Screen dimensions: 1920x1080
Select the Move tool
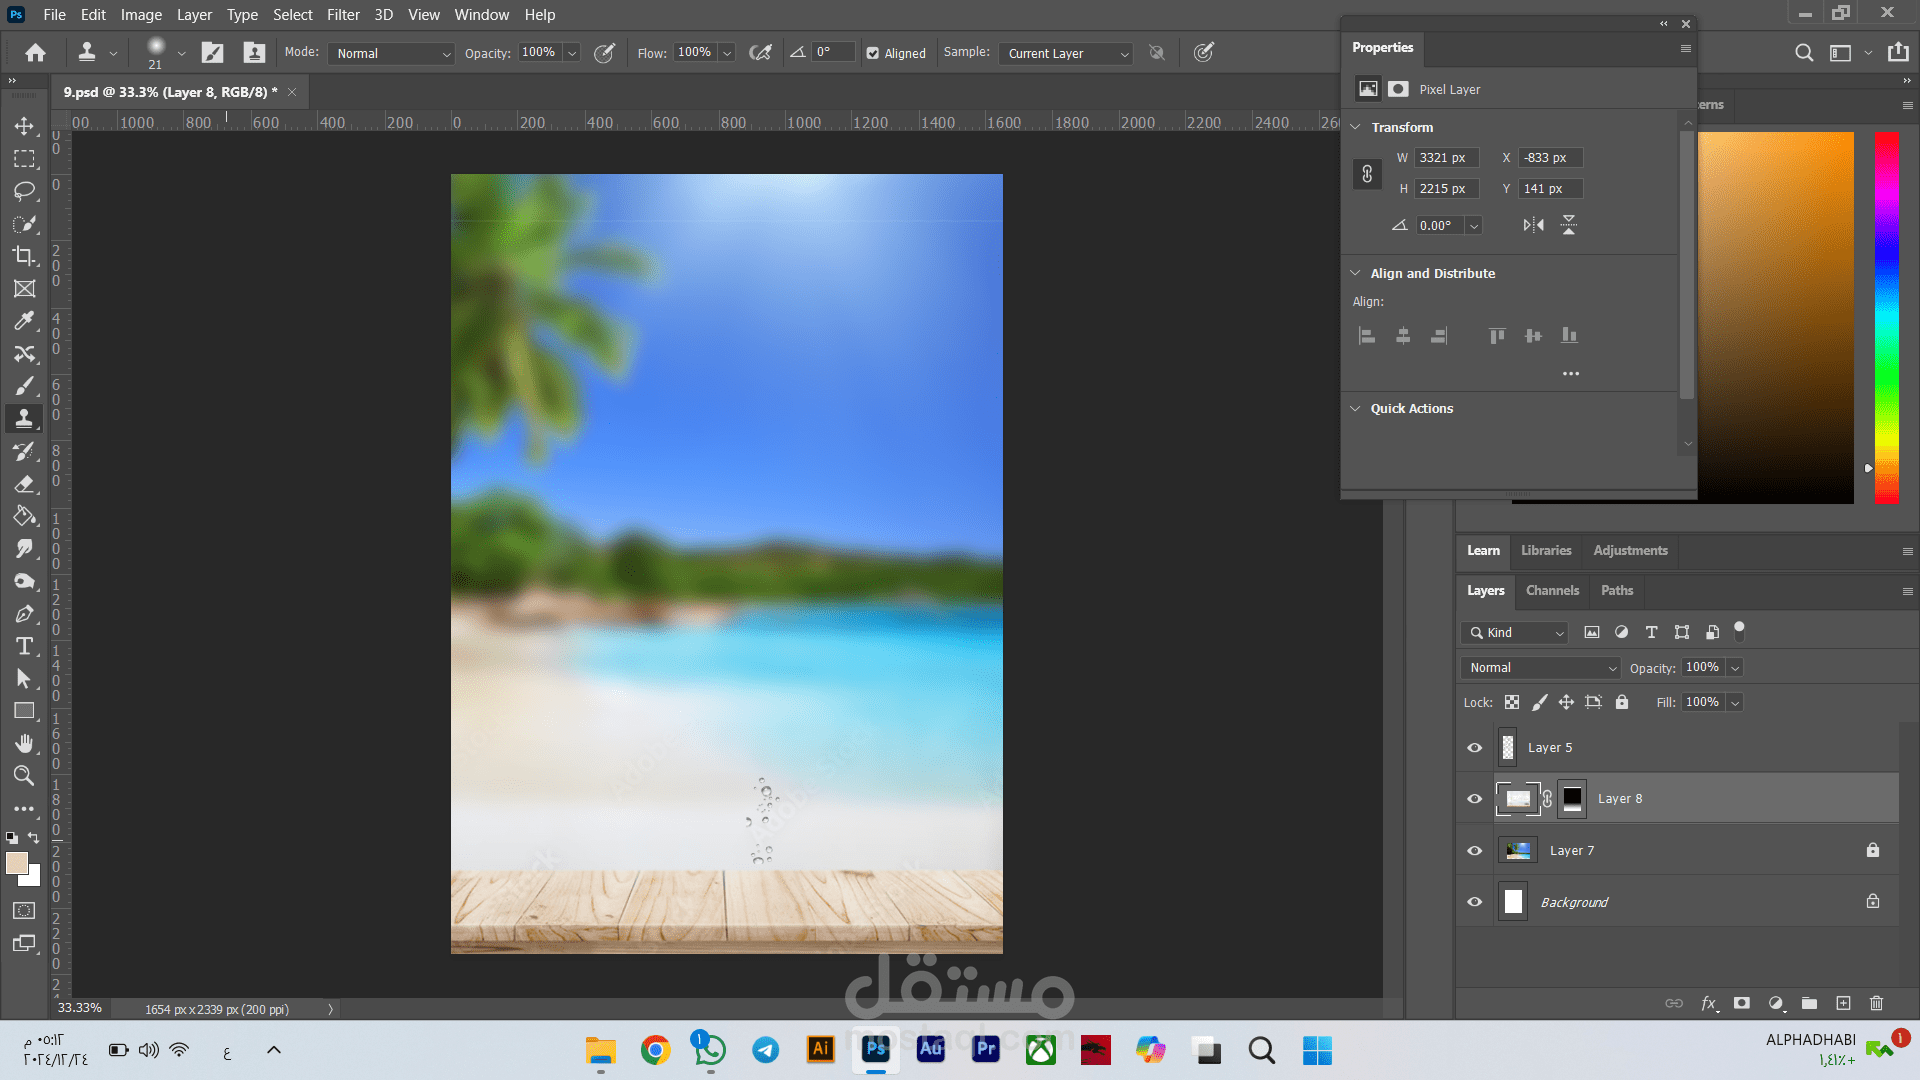point(24,126)
